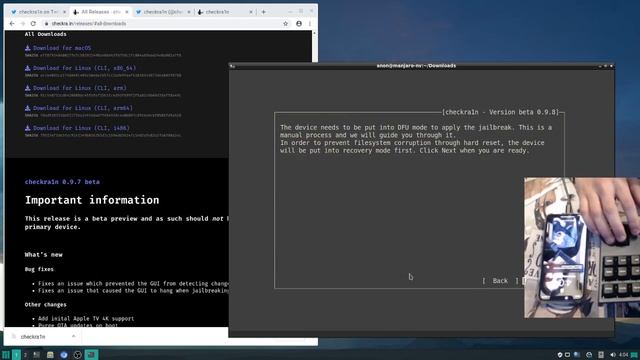This screenshot has height=360, width=640.
Task: Open the downloaded 'checkra1n' file in the download bar
Action: click(x=33, y=337)
